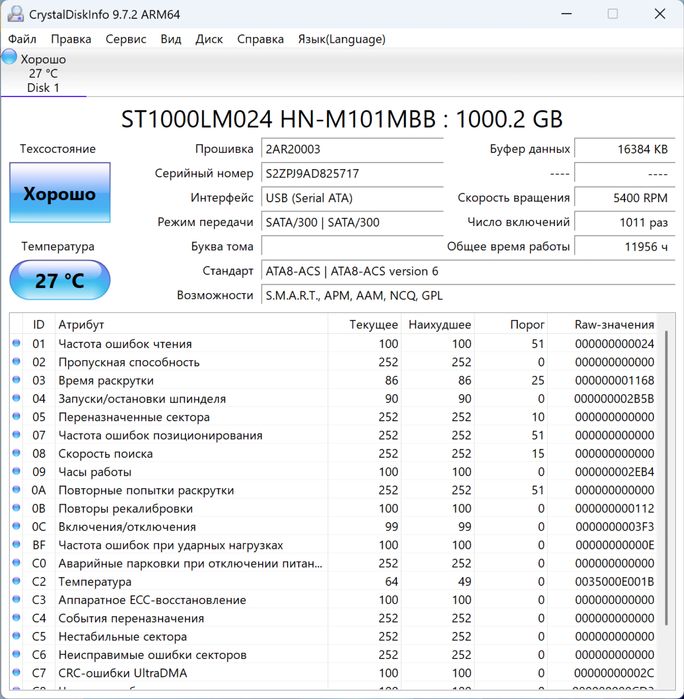This screenshot has height=699, width=684.
Task: Open the Правка menu
Action: click(x=71, y=39)
